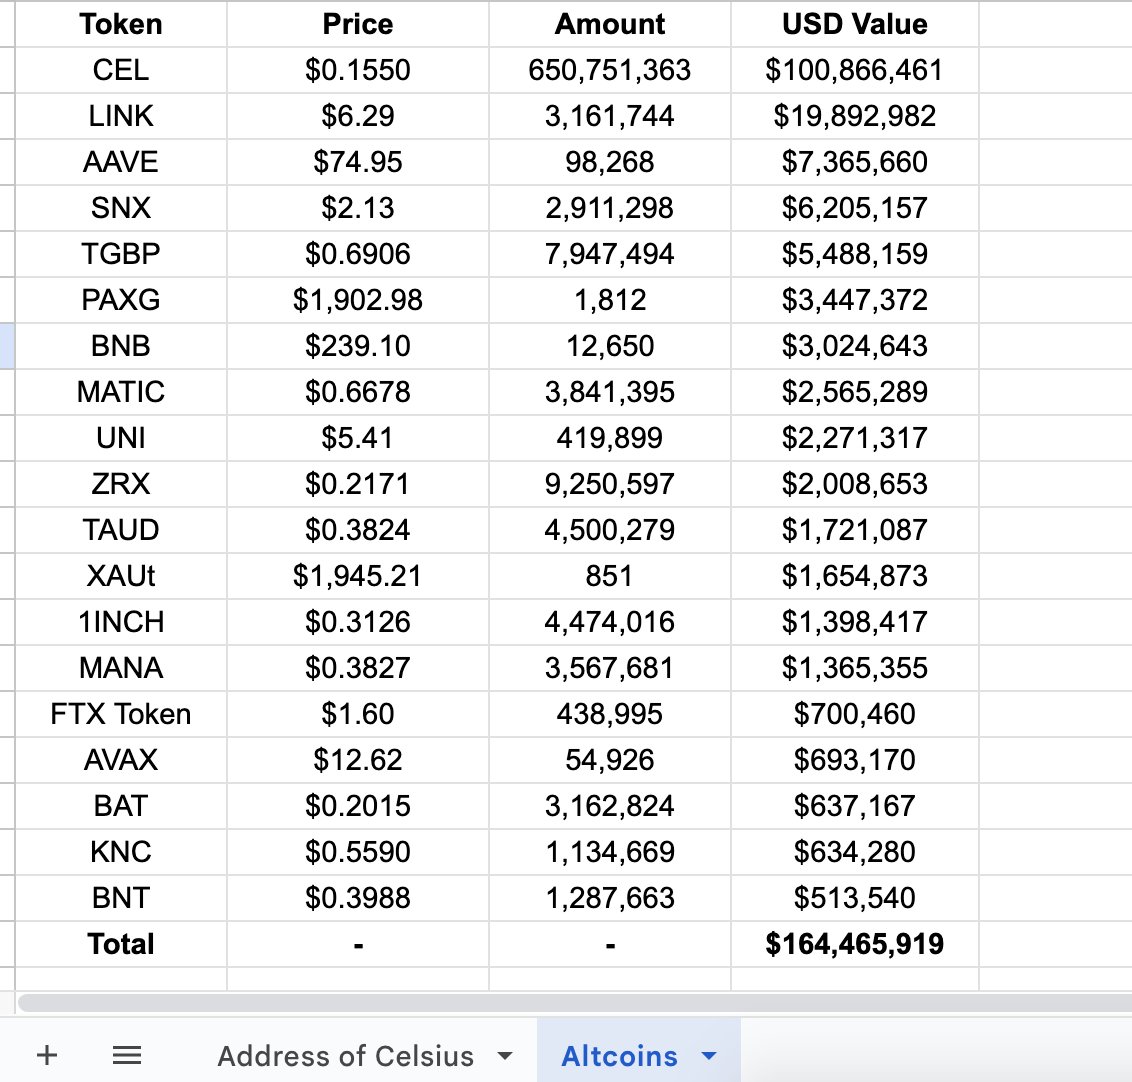This screenshot has width=1132, height=1082.
Task: Open the all sheets list icon
Action: pos(126,1055)
